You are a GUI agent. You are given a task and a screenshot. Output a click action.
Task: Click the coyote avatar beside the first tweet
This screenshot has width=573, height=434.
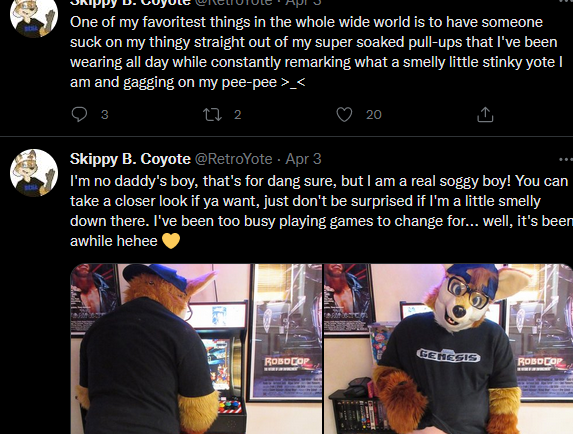coord(34,18)
